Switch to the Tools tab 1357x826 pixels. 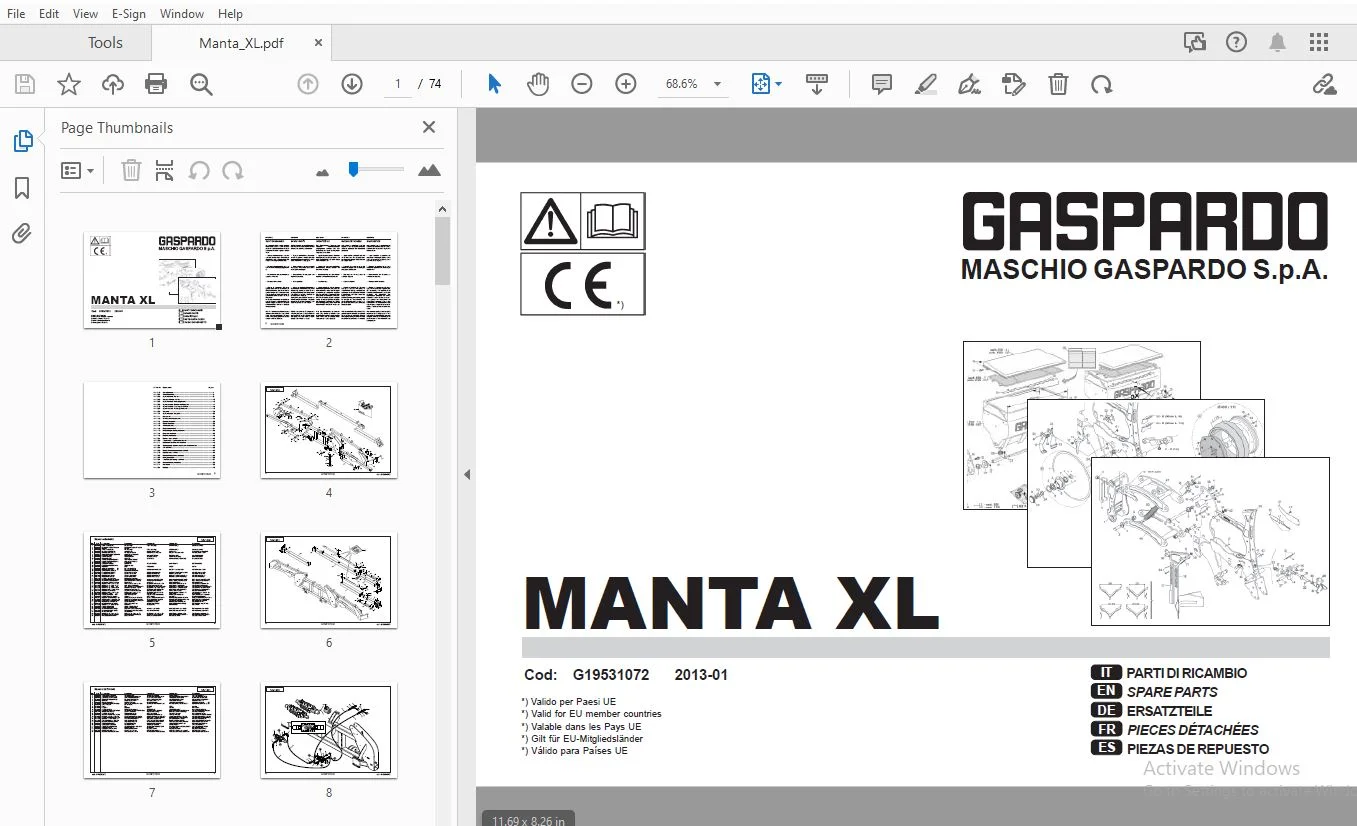(105, 42)
